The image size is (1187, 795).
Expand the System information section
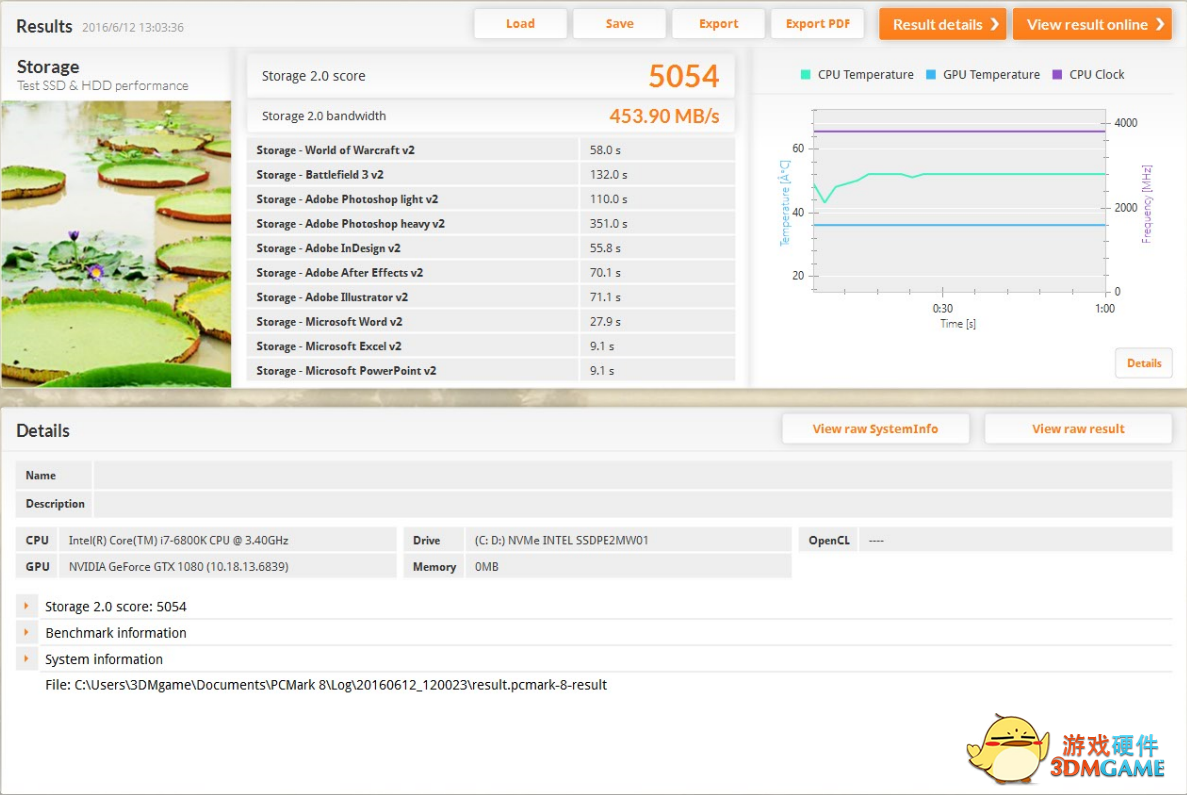[x=26, y=659]
